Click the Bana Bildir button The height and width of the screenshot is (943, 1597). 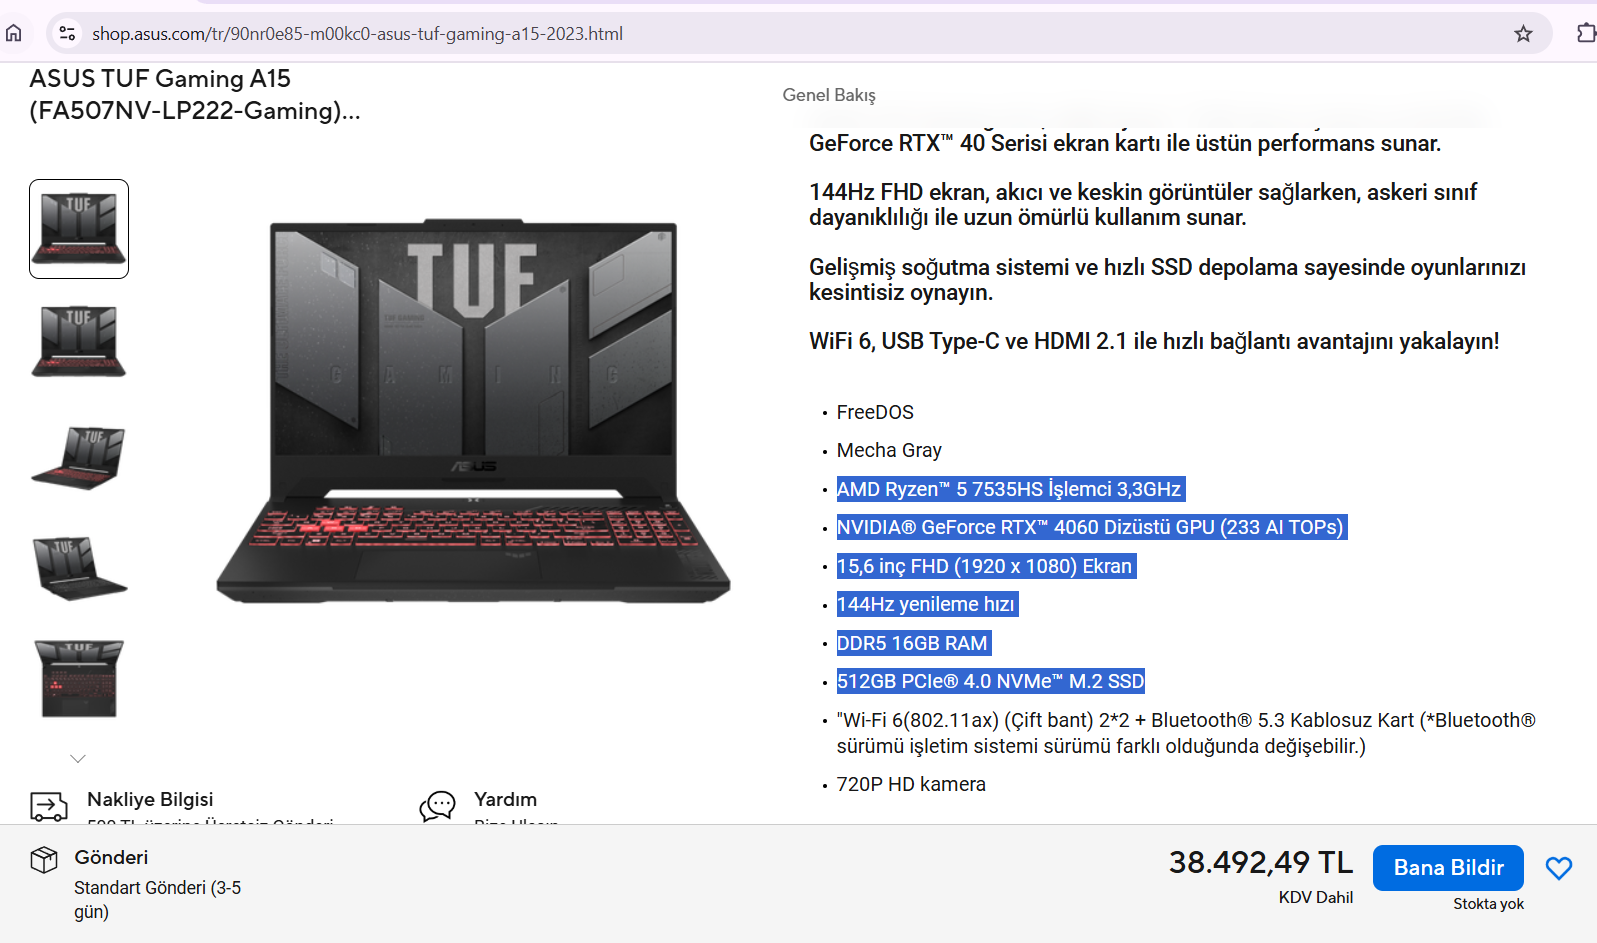click(1448, 867)
